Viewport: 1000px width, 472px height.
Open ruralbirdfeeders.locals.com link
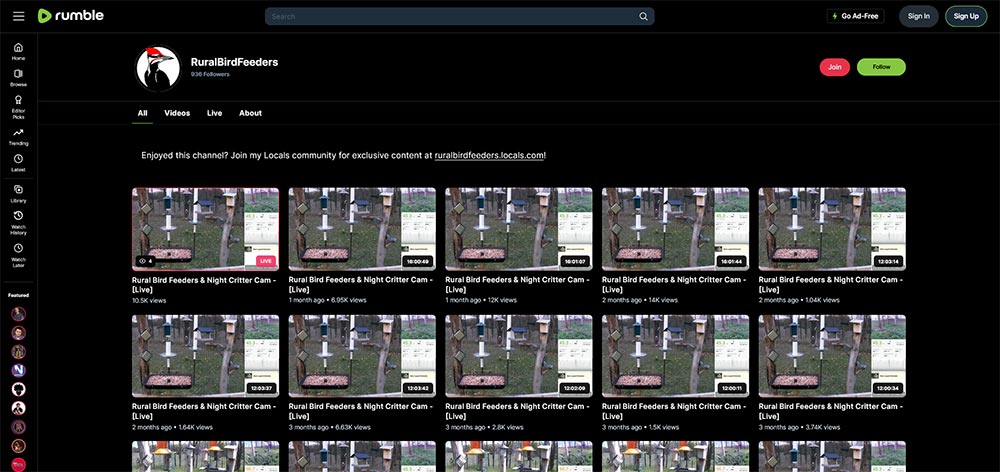[x=489, y=155]
